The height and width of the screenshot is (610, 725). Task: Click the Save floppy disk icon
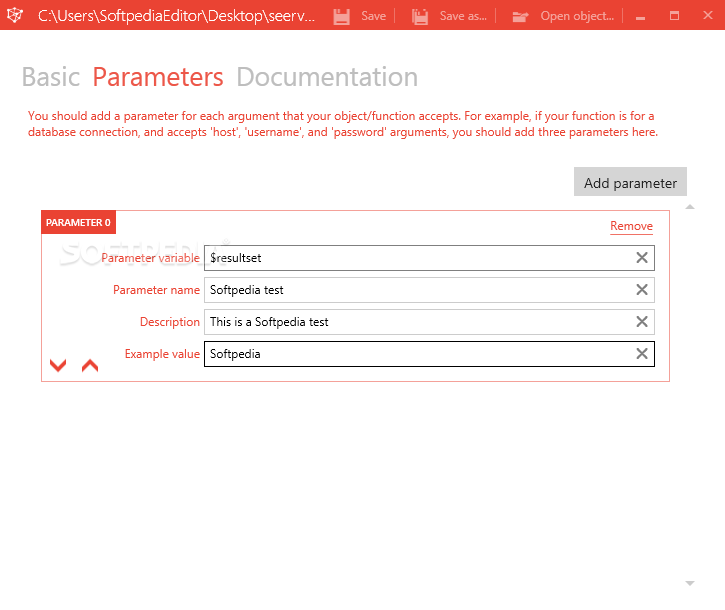coord(342,16)
